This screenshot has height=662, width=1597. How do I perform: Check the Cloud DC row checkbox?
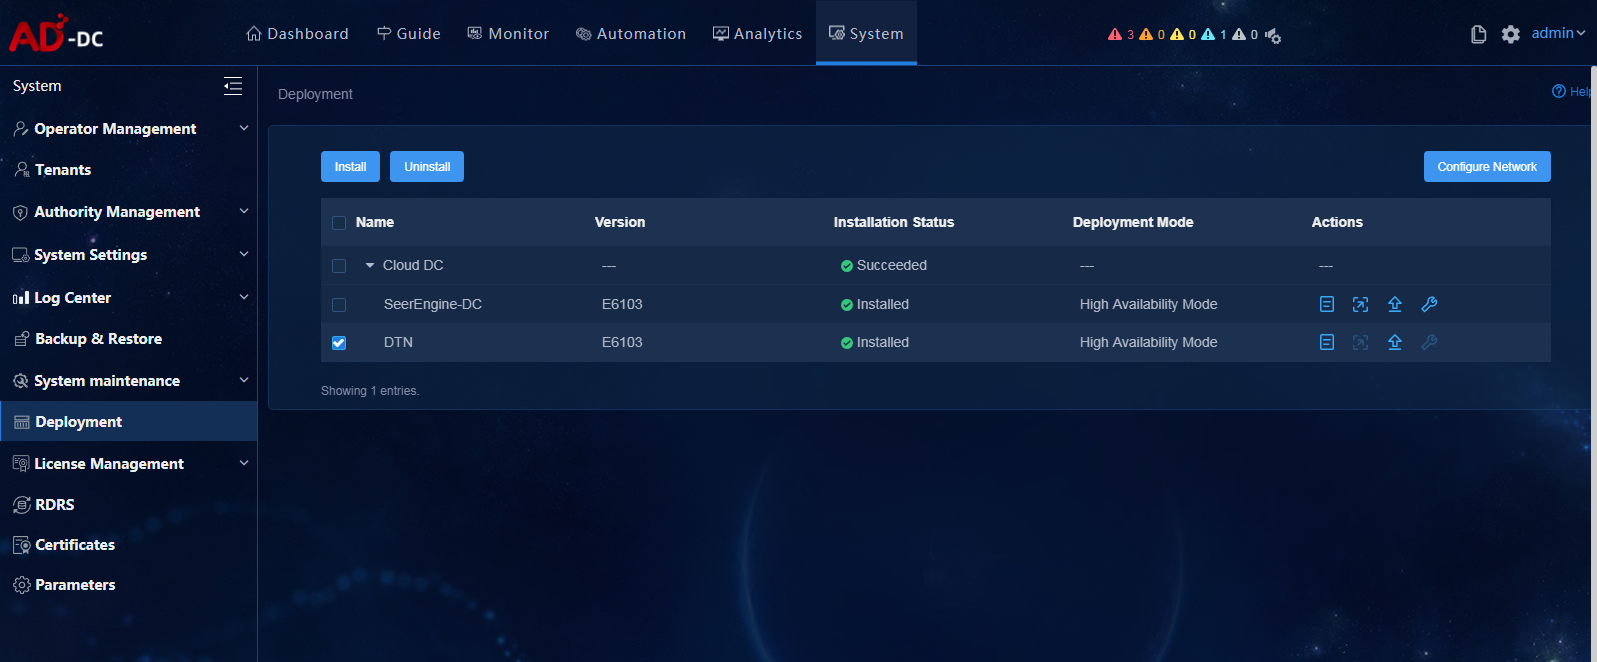click(x=339, y=266)
